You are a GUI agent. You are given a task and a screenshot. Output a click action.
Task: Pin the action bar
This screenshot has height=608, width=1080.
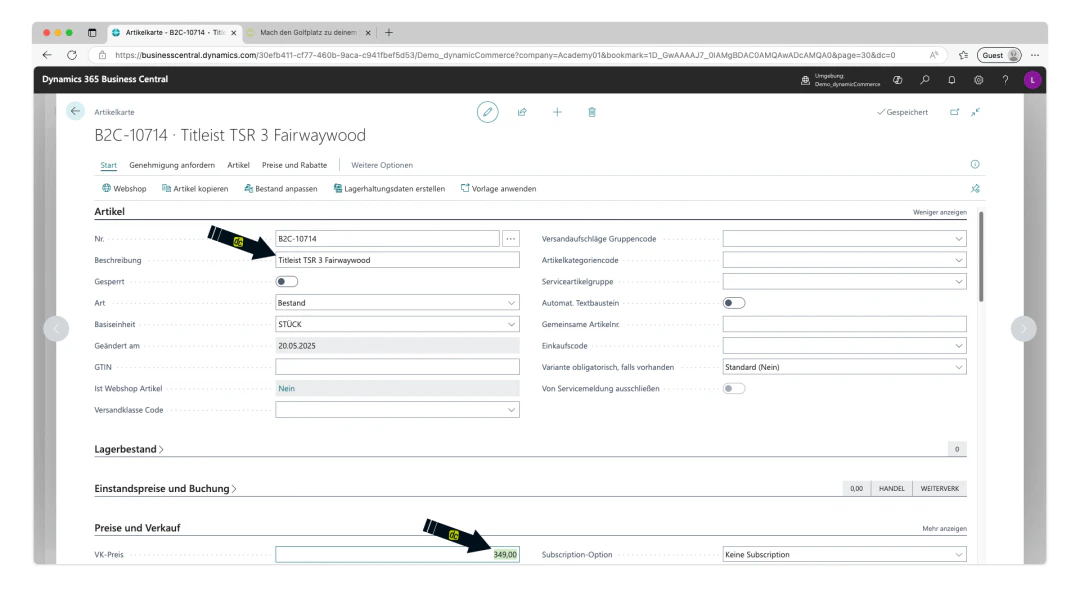975,189
